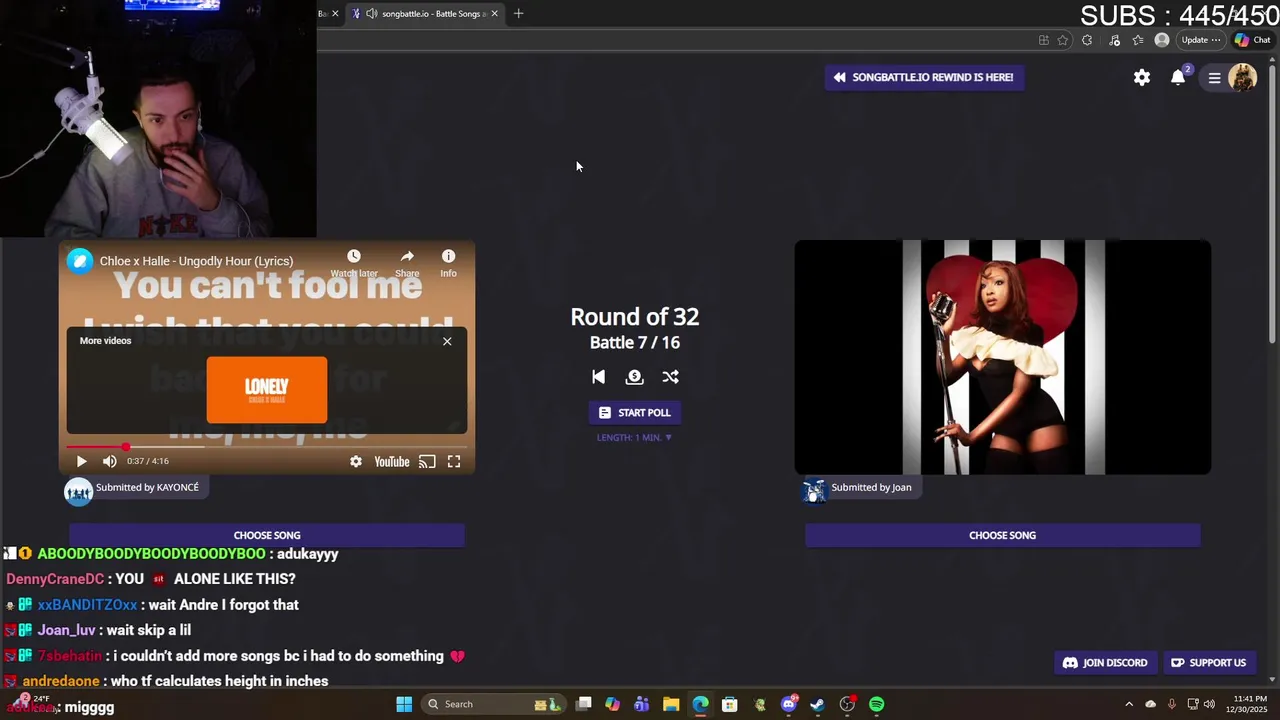Open File Explorer from taskbar

tap(671, 704)
